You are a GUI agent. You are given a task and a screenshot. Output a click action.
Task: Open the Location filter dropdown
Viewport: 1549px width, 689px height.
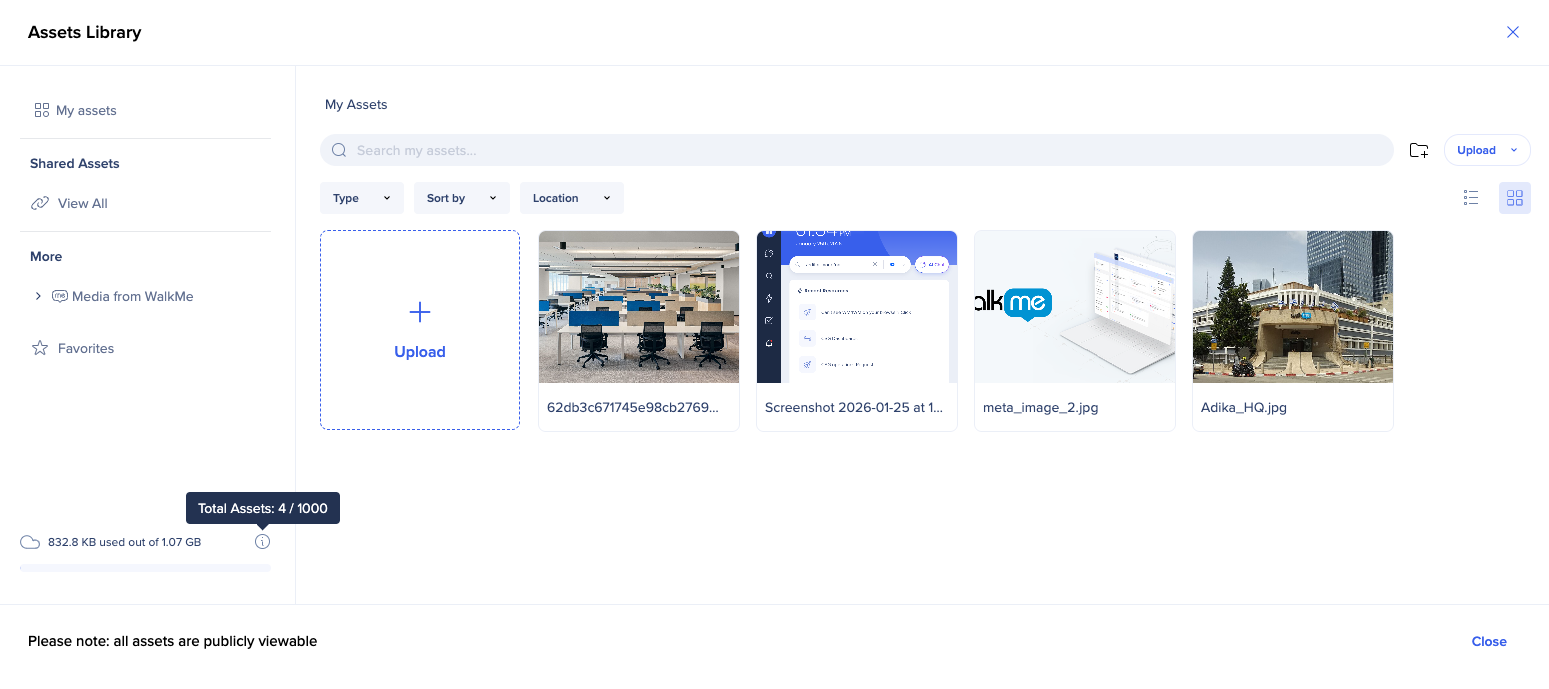571,198
